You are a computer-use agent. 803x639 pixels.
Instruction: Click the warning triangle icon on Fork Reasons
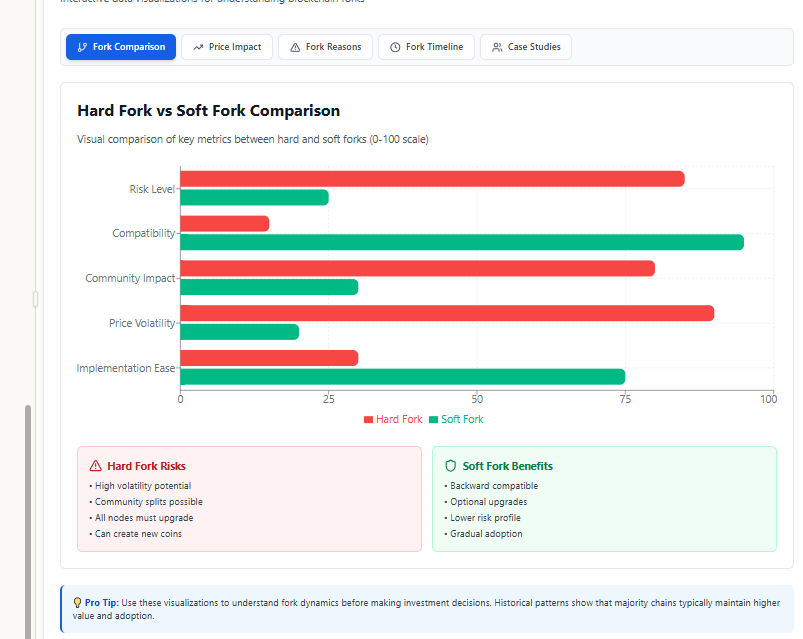click(295, 47)
